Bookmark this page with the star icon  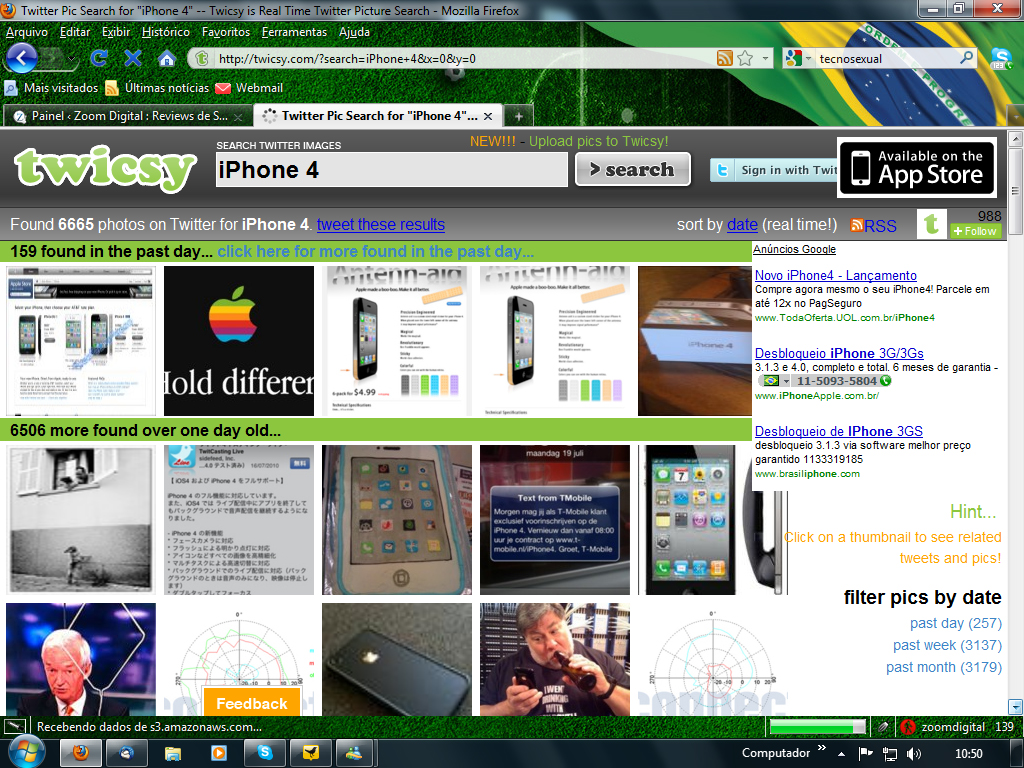point(745,58)
